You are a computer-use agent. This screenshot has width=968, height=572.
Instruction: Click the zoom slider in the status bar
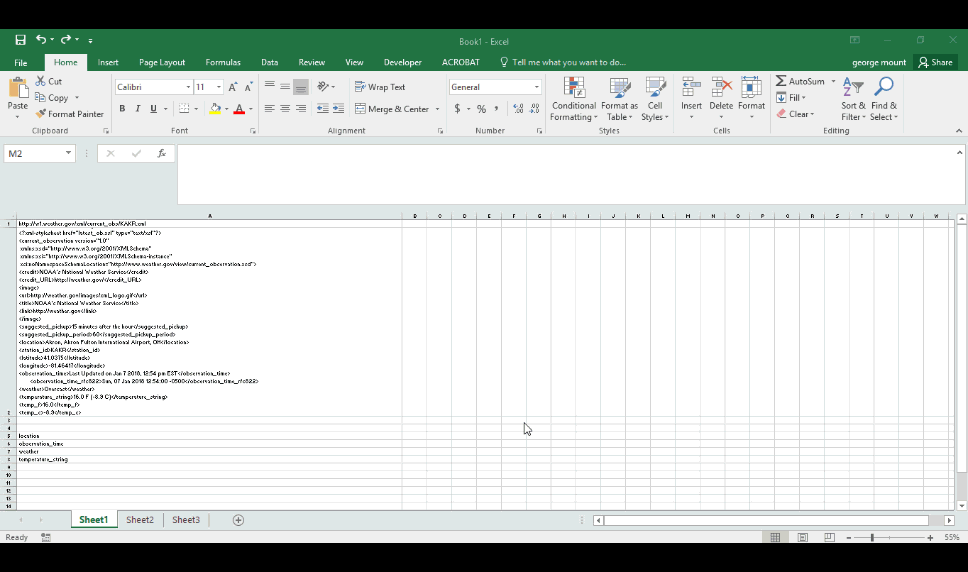coord(872,538)
